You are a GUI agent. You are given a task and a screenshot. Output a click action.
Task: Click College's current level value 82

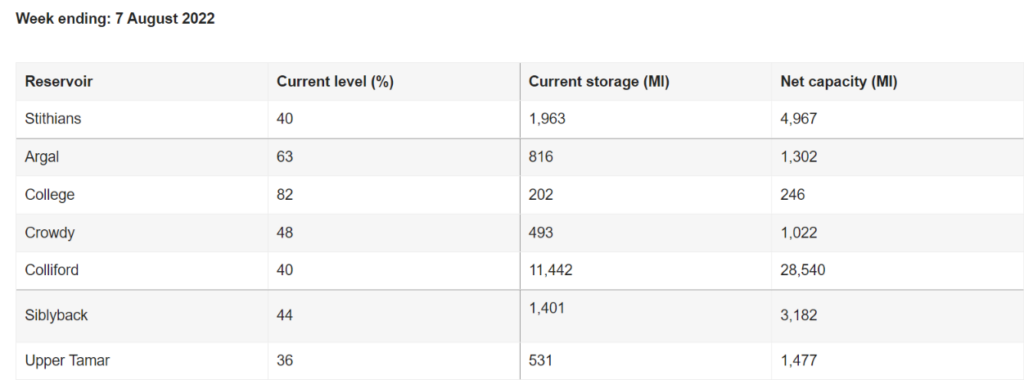click(x=285, y=195)
